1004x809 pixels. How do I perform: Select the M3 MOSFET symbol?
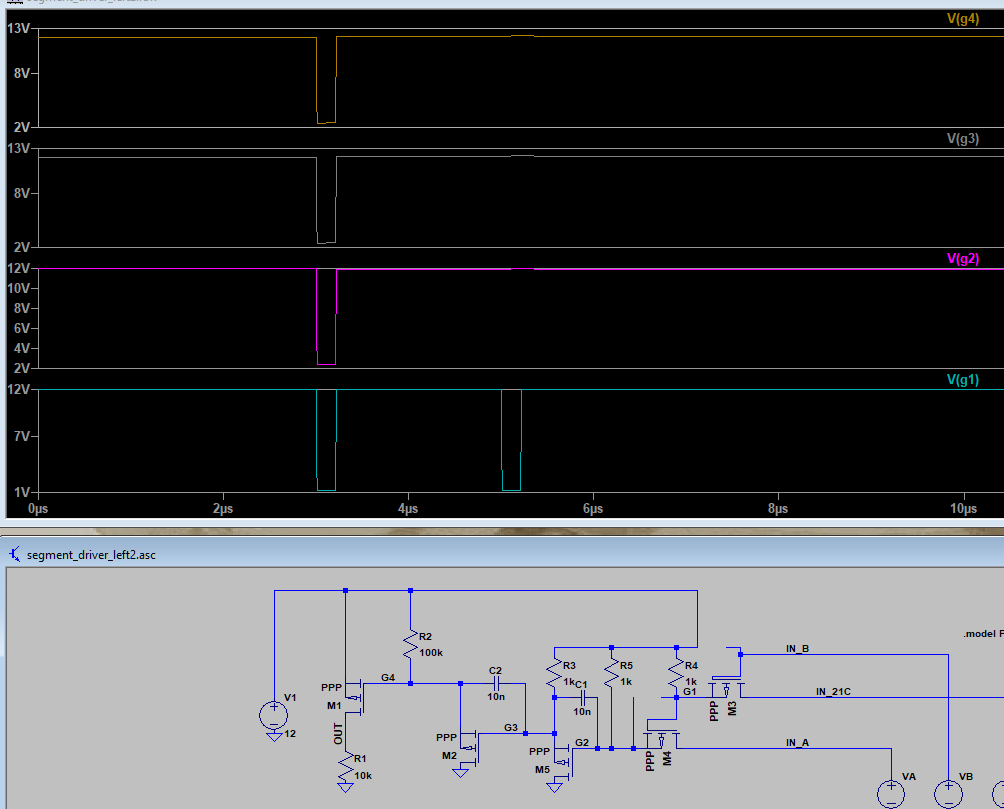(x=726, y=689)
